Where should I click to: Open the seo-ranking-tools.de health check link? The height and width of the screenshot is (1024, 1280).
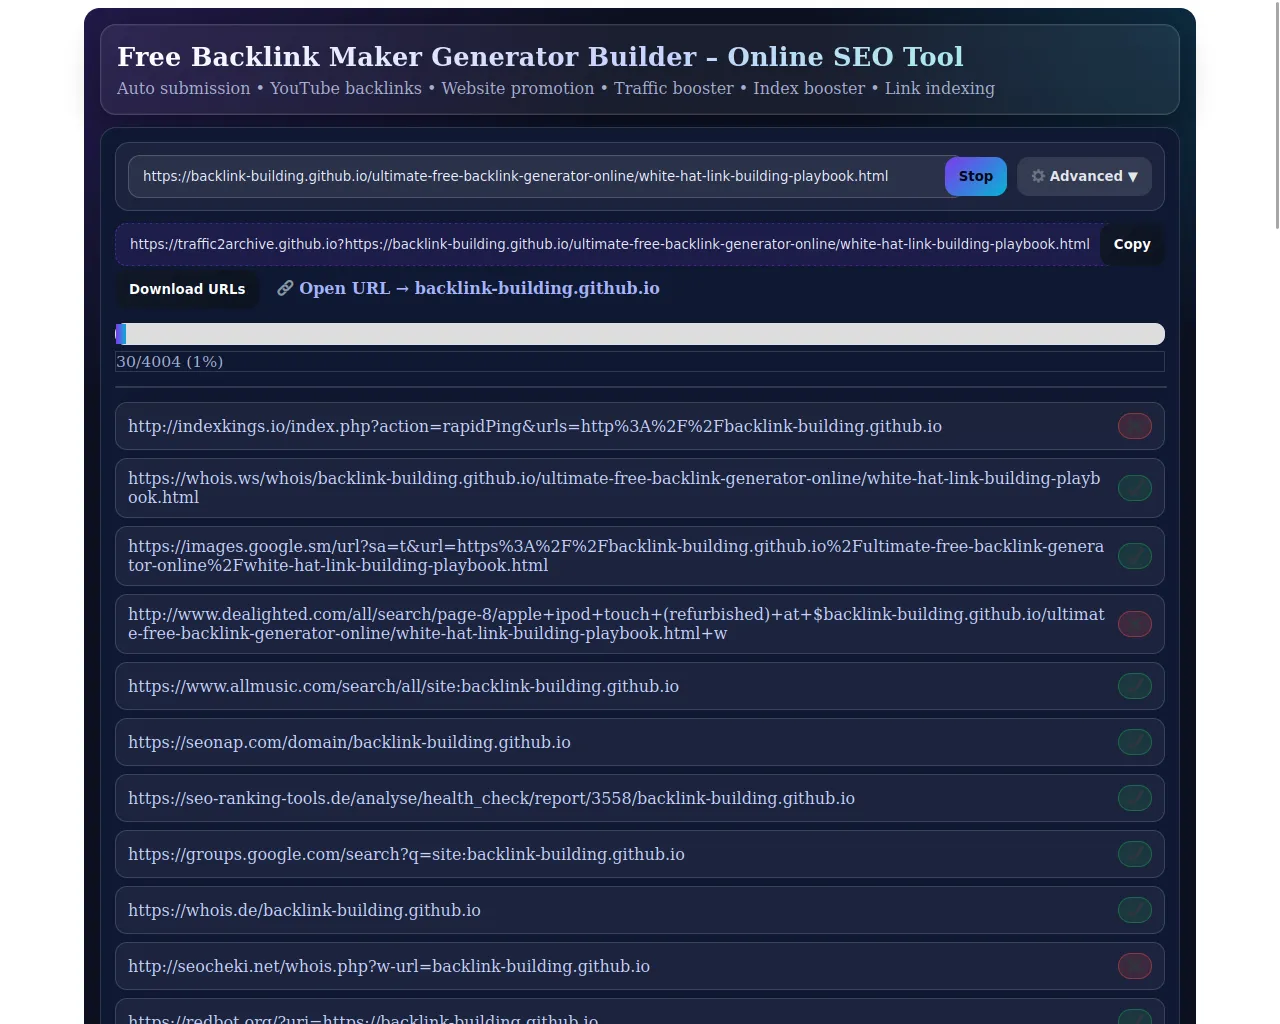coord(491,798)
